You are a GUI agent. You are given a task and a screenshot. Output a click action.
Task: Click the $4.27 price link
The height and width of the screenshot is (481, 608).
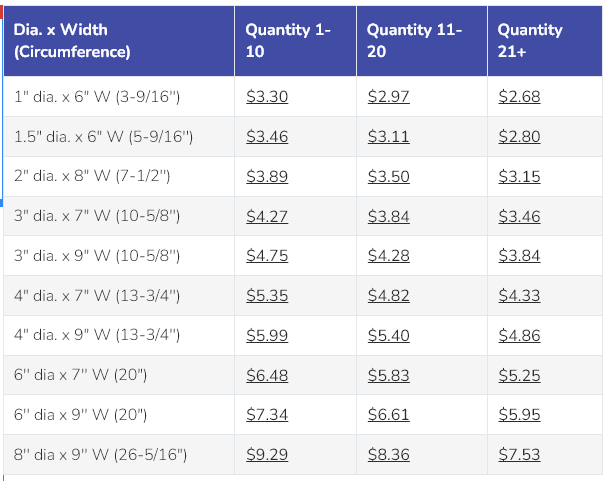coord(266,216)
